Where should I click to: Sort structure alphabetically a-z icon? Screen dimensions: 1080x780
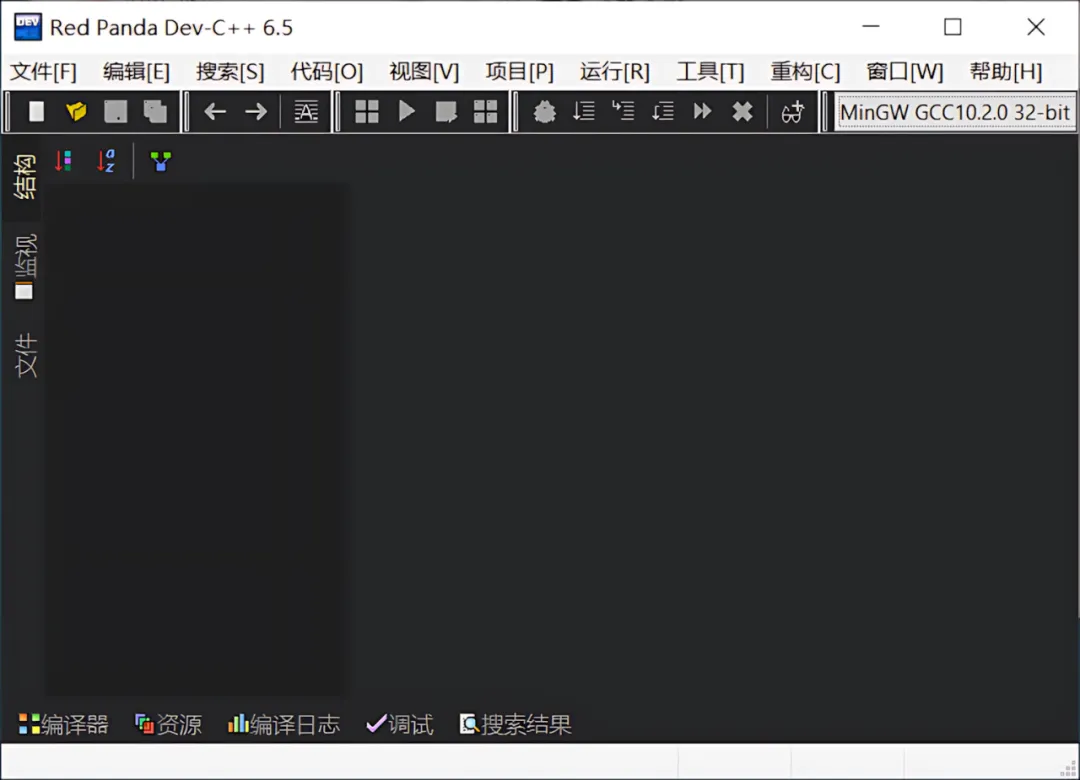[x=106, y=161]
